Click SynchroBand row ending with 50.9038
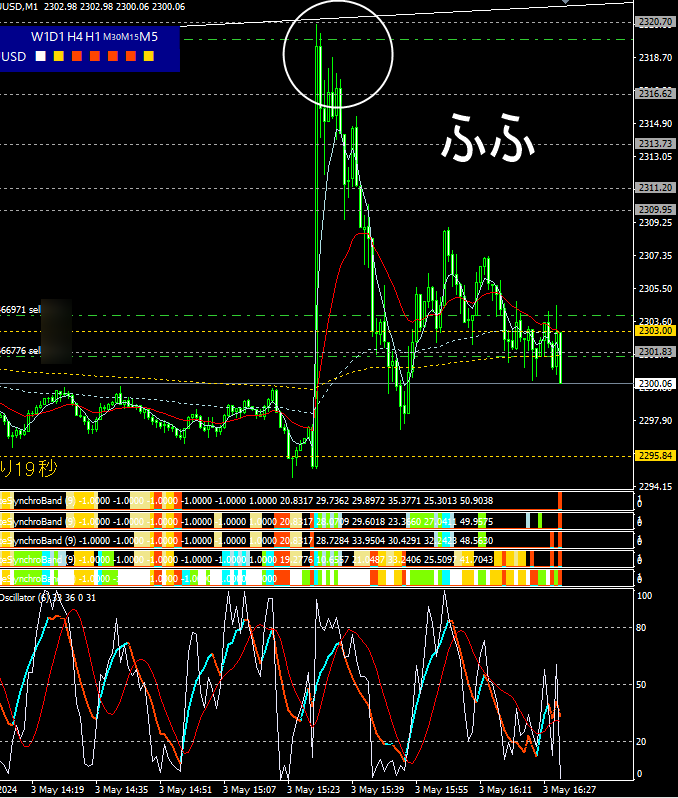 pyautogui.click(x=317, y=501)
